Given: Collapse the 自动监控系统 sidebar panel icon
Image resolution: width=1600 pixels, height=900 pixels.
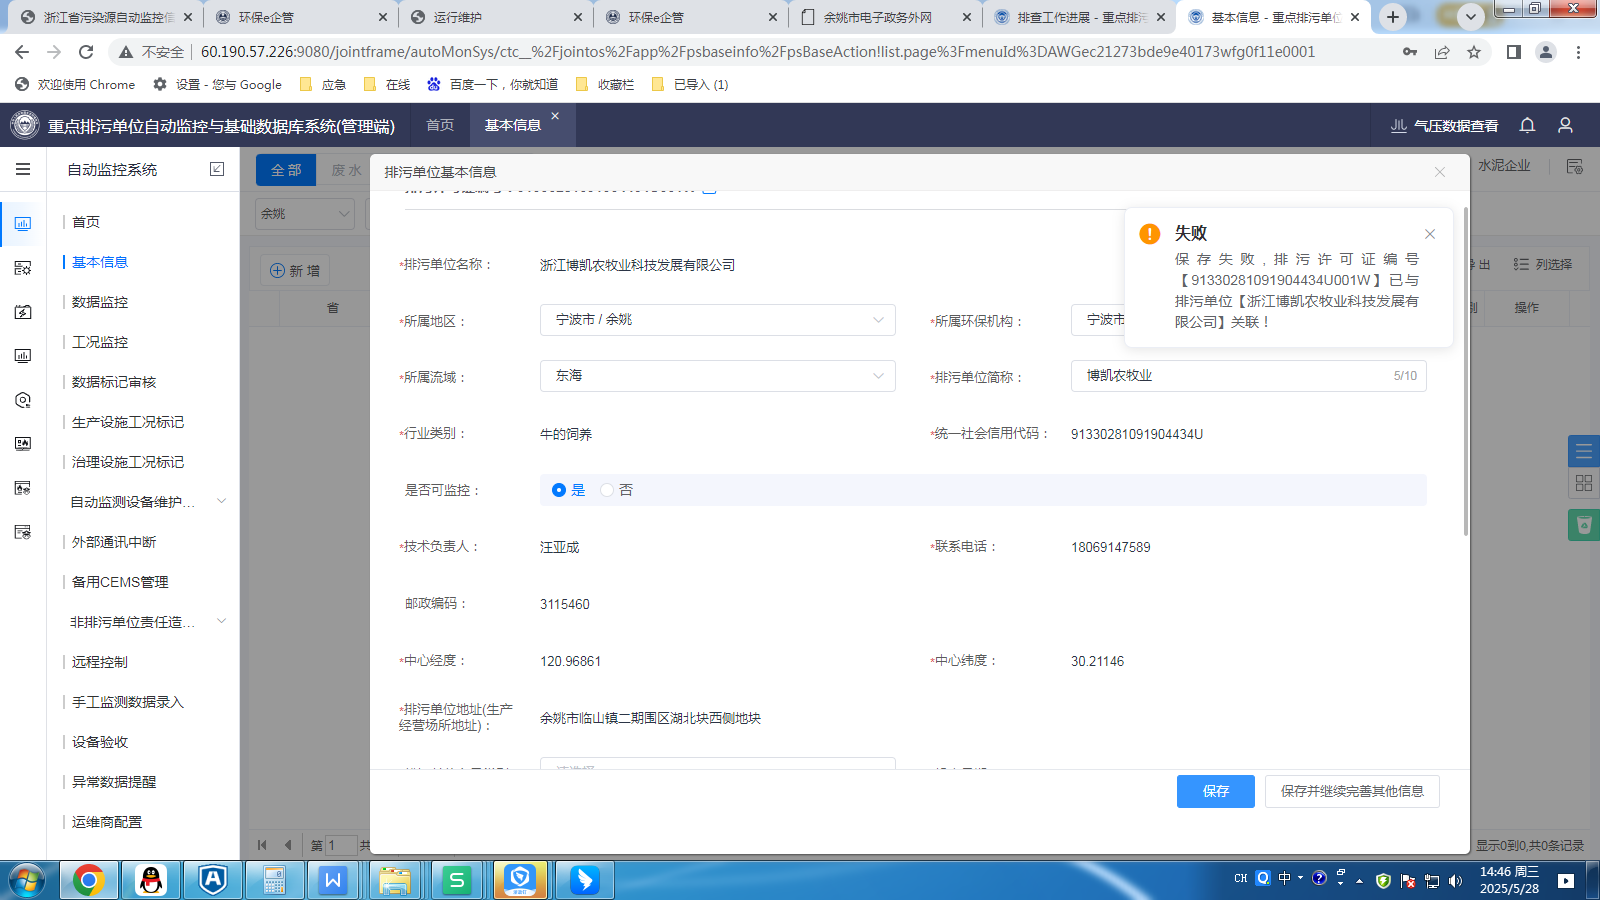Looking at the screenshot, I should point(217,169).
